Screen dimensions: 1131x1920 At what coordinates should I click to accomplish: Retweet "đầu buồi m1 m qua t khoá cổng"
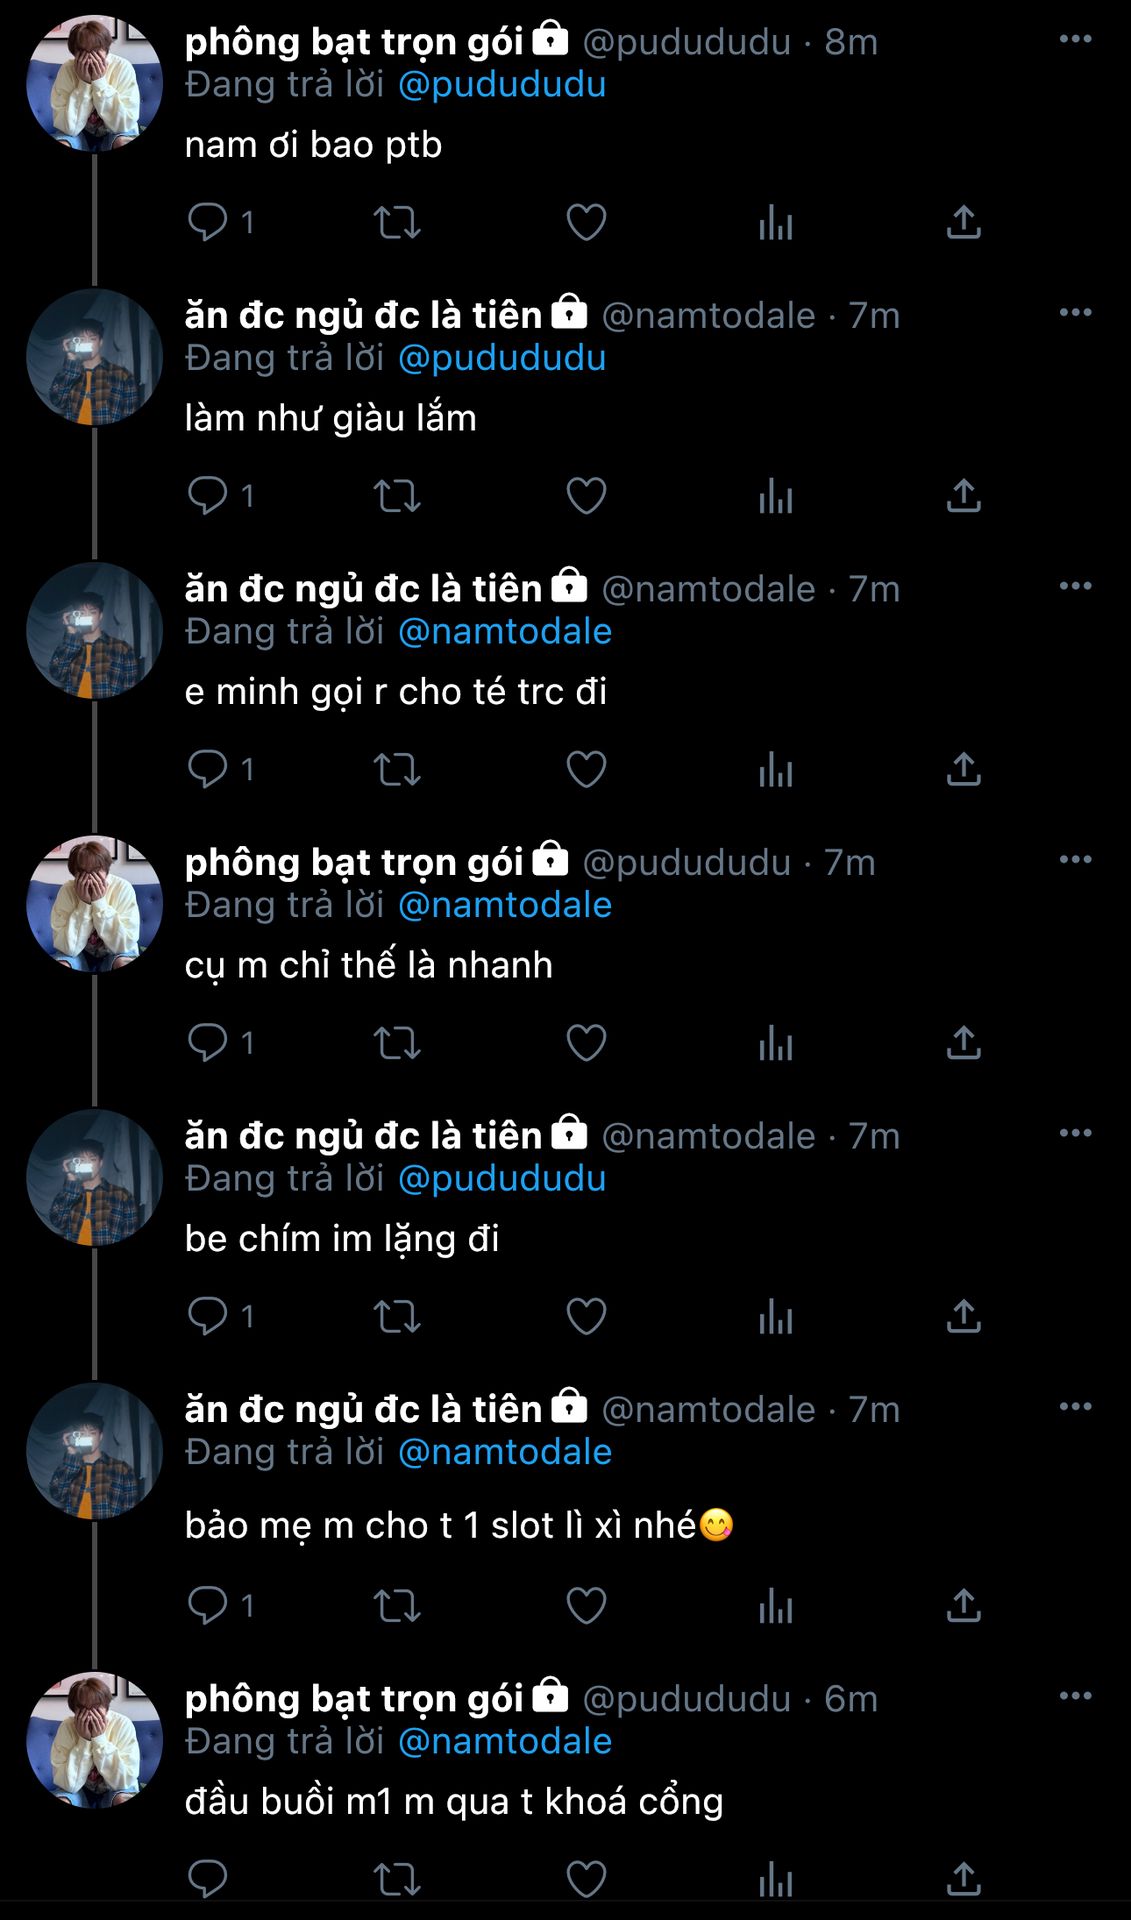397,1880
